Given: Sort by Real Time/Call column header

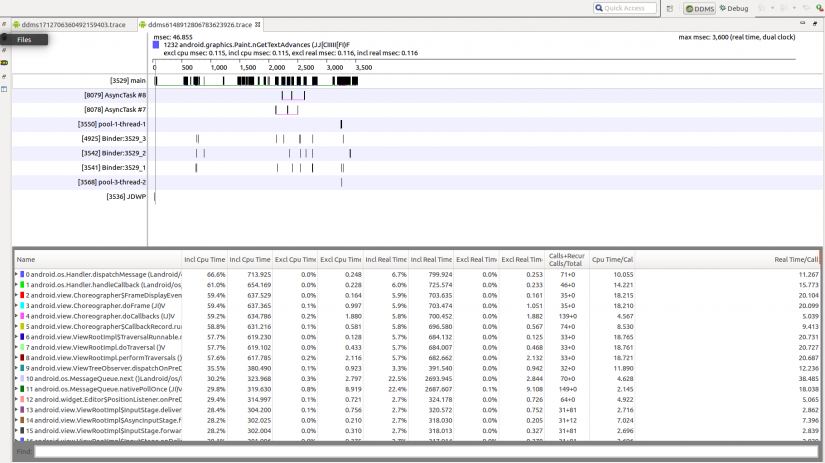Looking at the screenshot, I should (796, 259).
